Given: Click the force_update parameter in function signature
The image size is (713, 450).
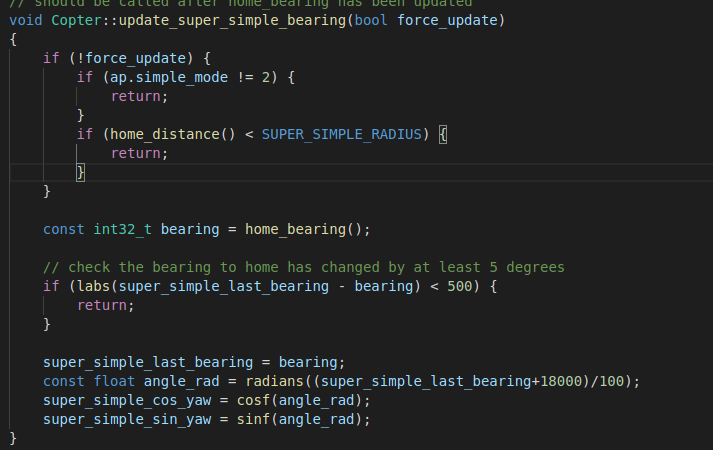Looking at the screenshot, I should tap(447, 20).
